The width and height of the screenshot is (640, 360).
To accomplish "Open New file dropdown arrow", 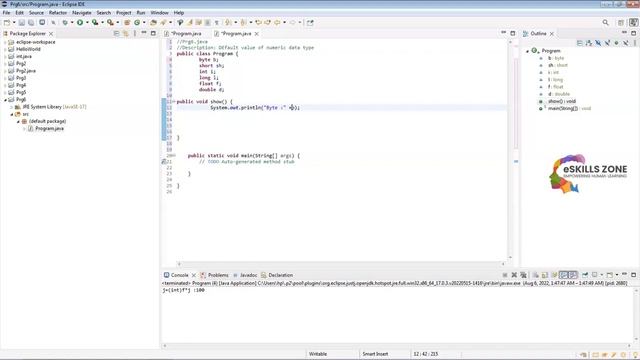I will pos(14,23).
